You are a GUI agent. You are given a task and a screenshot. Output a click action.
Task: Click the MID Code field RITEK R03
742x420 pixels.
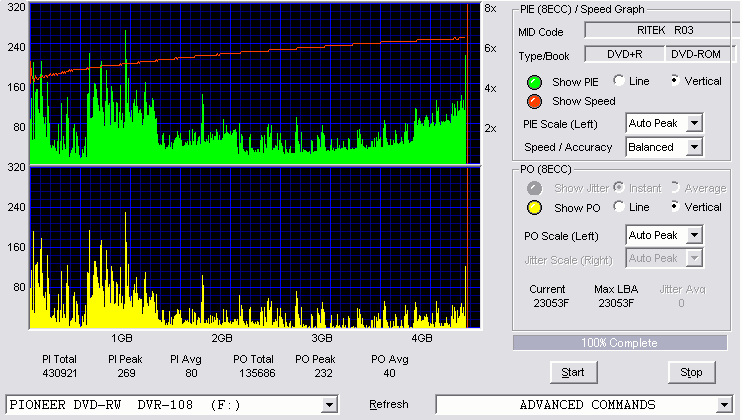point(660,30)
